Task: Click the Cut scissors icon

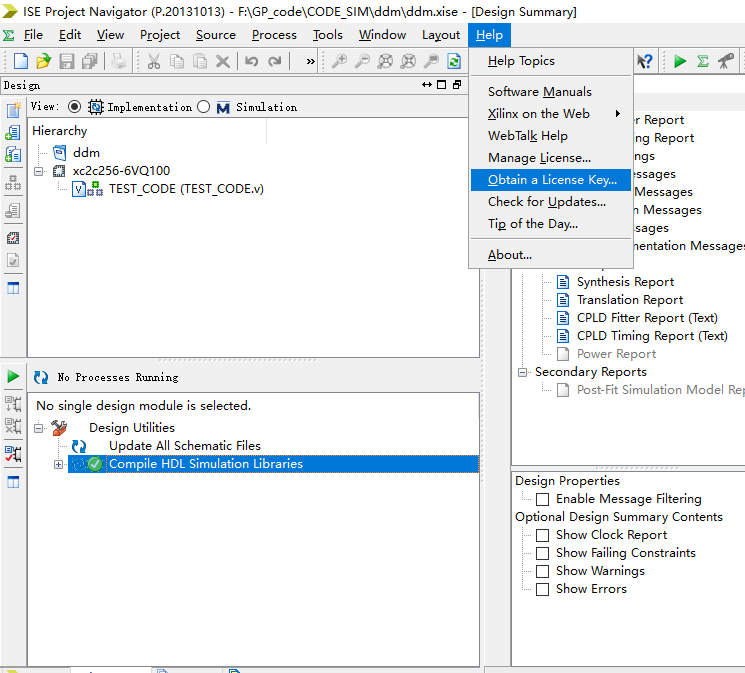Action: tap(153, 61)
